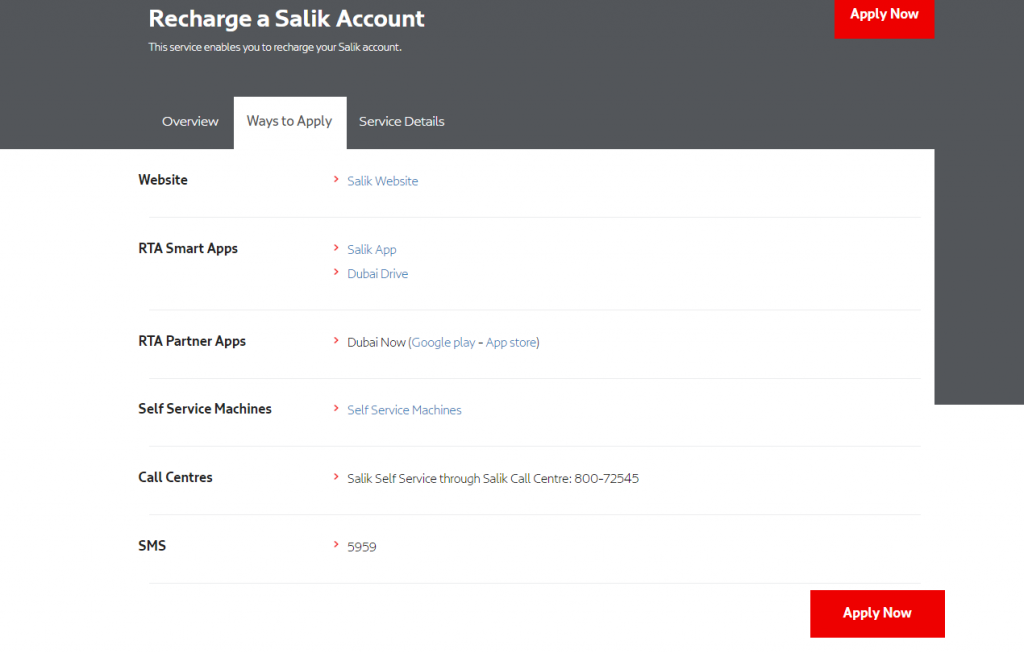Click the service description under the page title
This screenshot has width=1024, height=653.
[x=275, y=47]
